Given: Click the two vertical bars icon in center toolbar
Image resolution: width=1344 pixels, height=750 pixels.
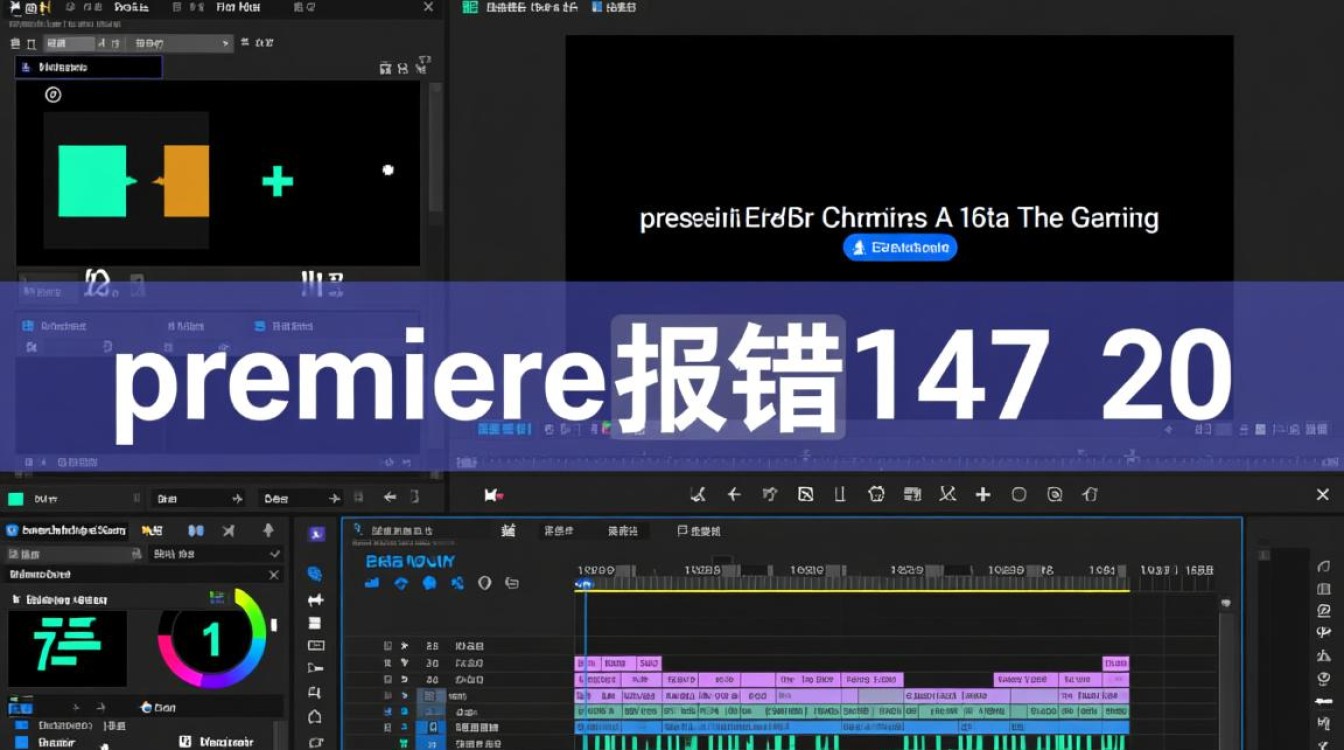Looking at the screenshot, I should tap(840, 494).
